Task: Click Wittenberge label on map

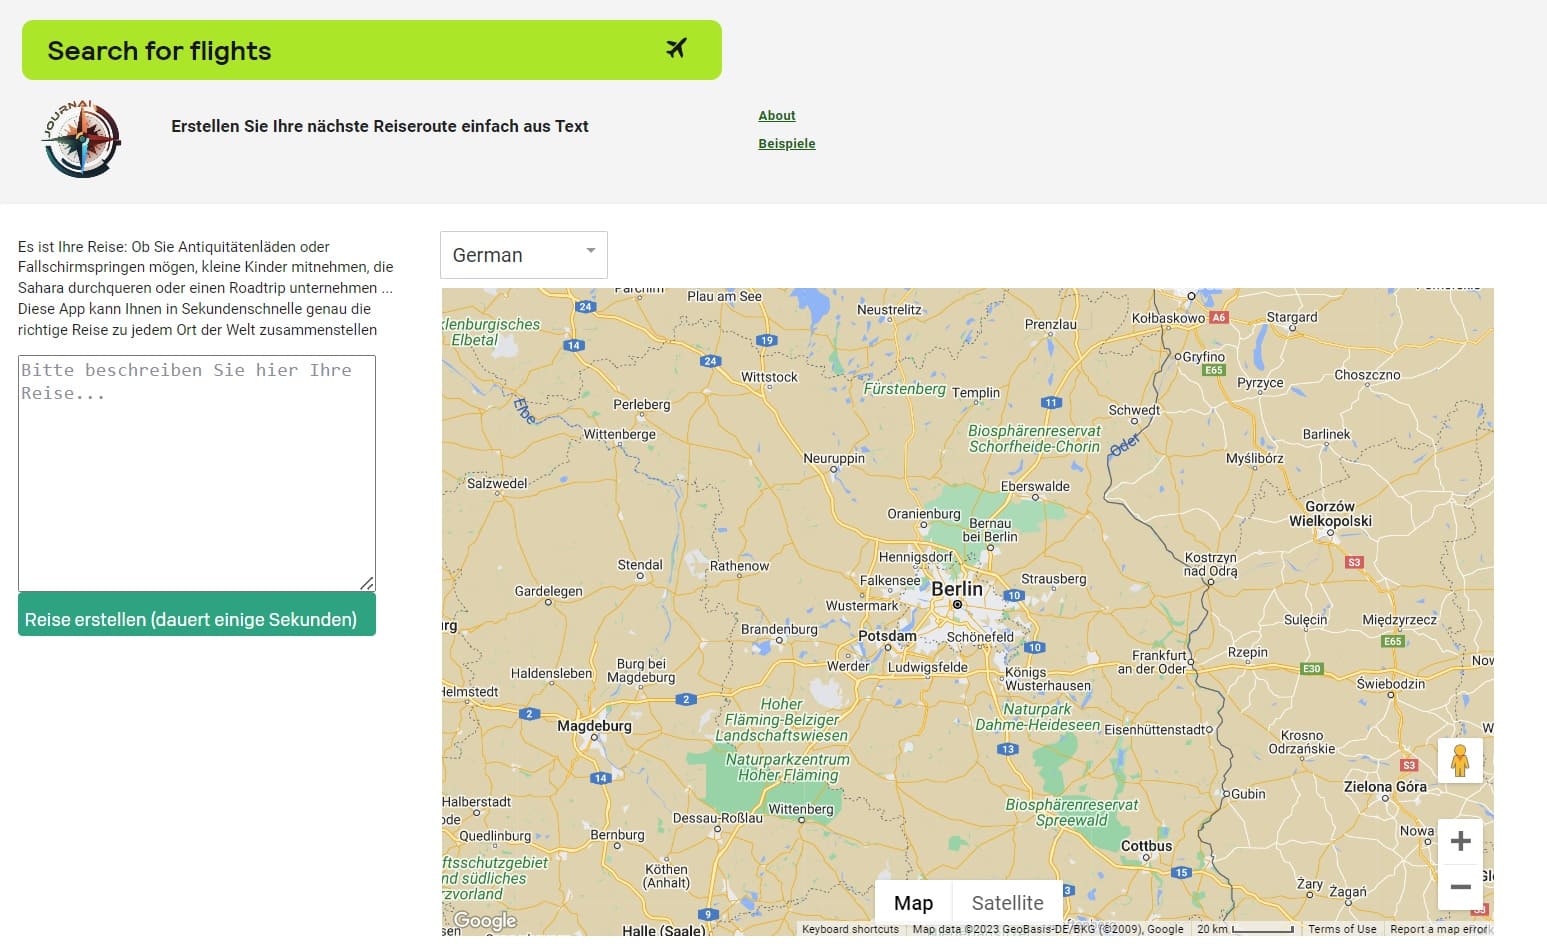Action: 619,434
